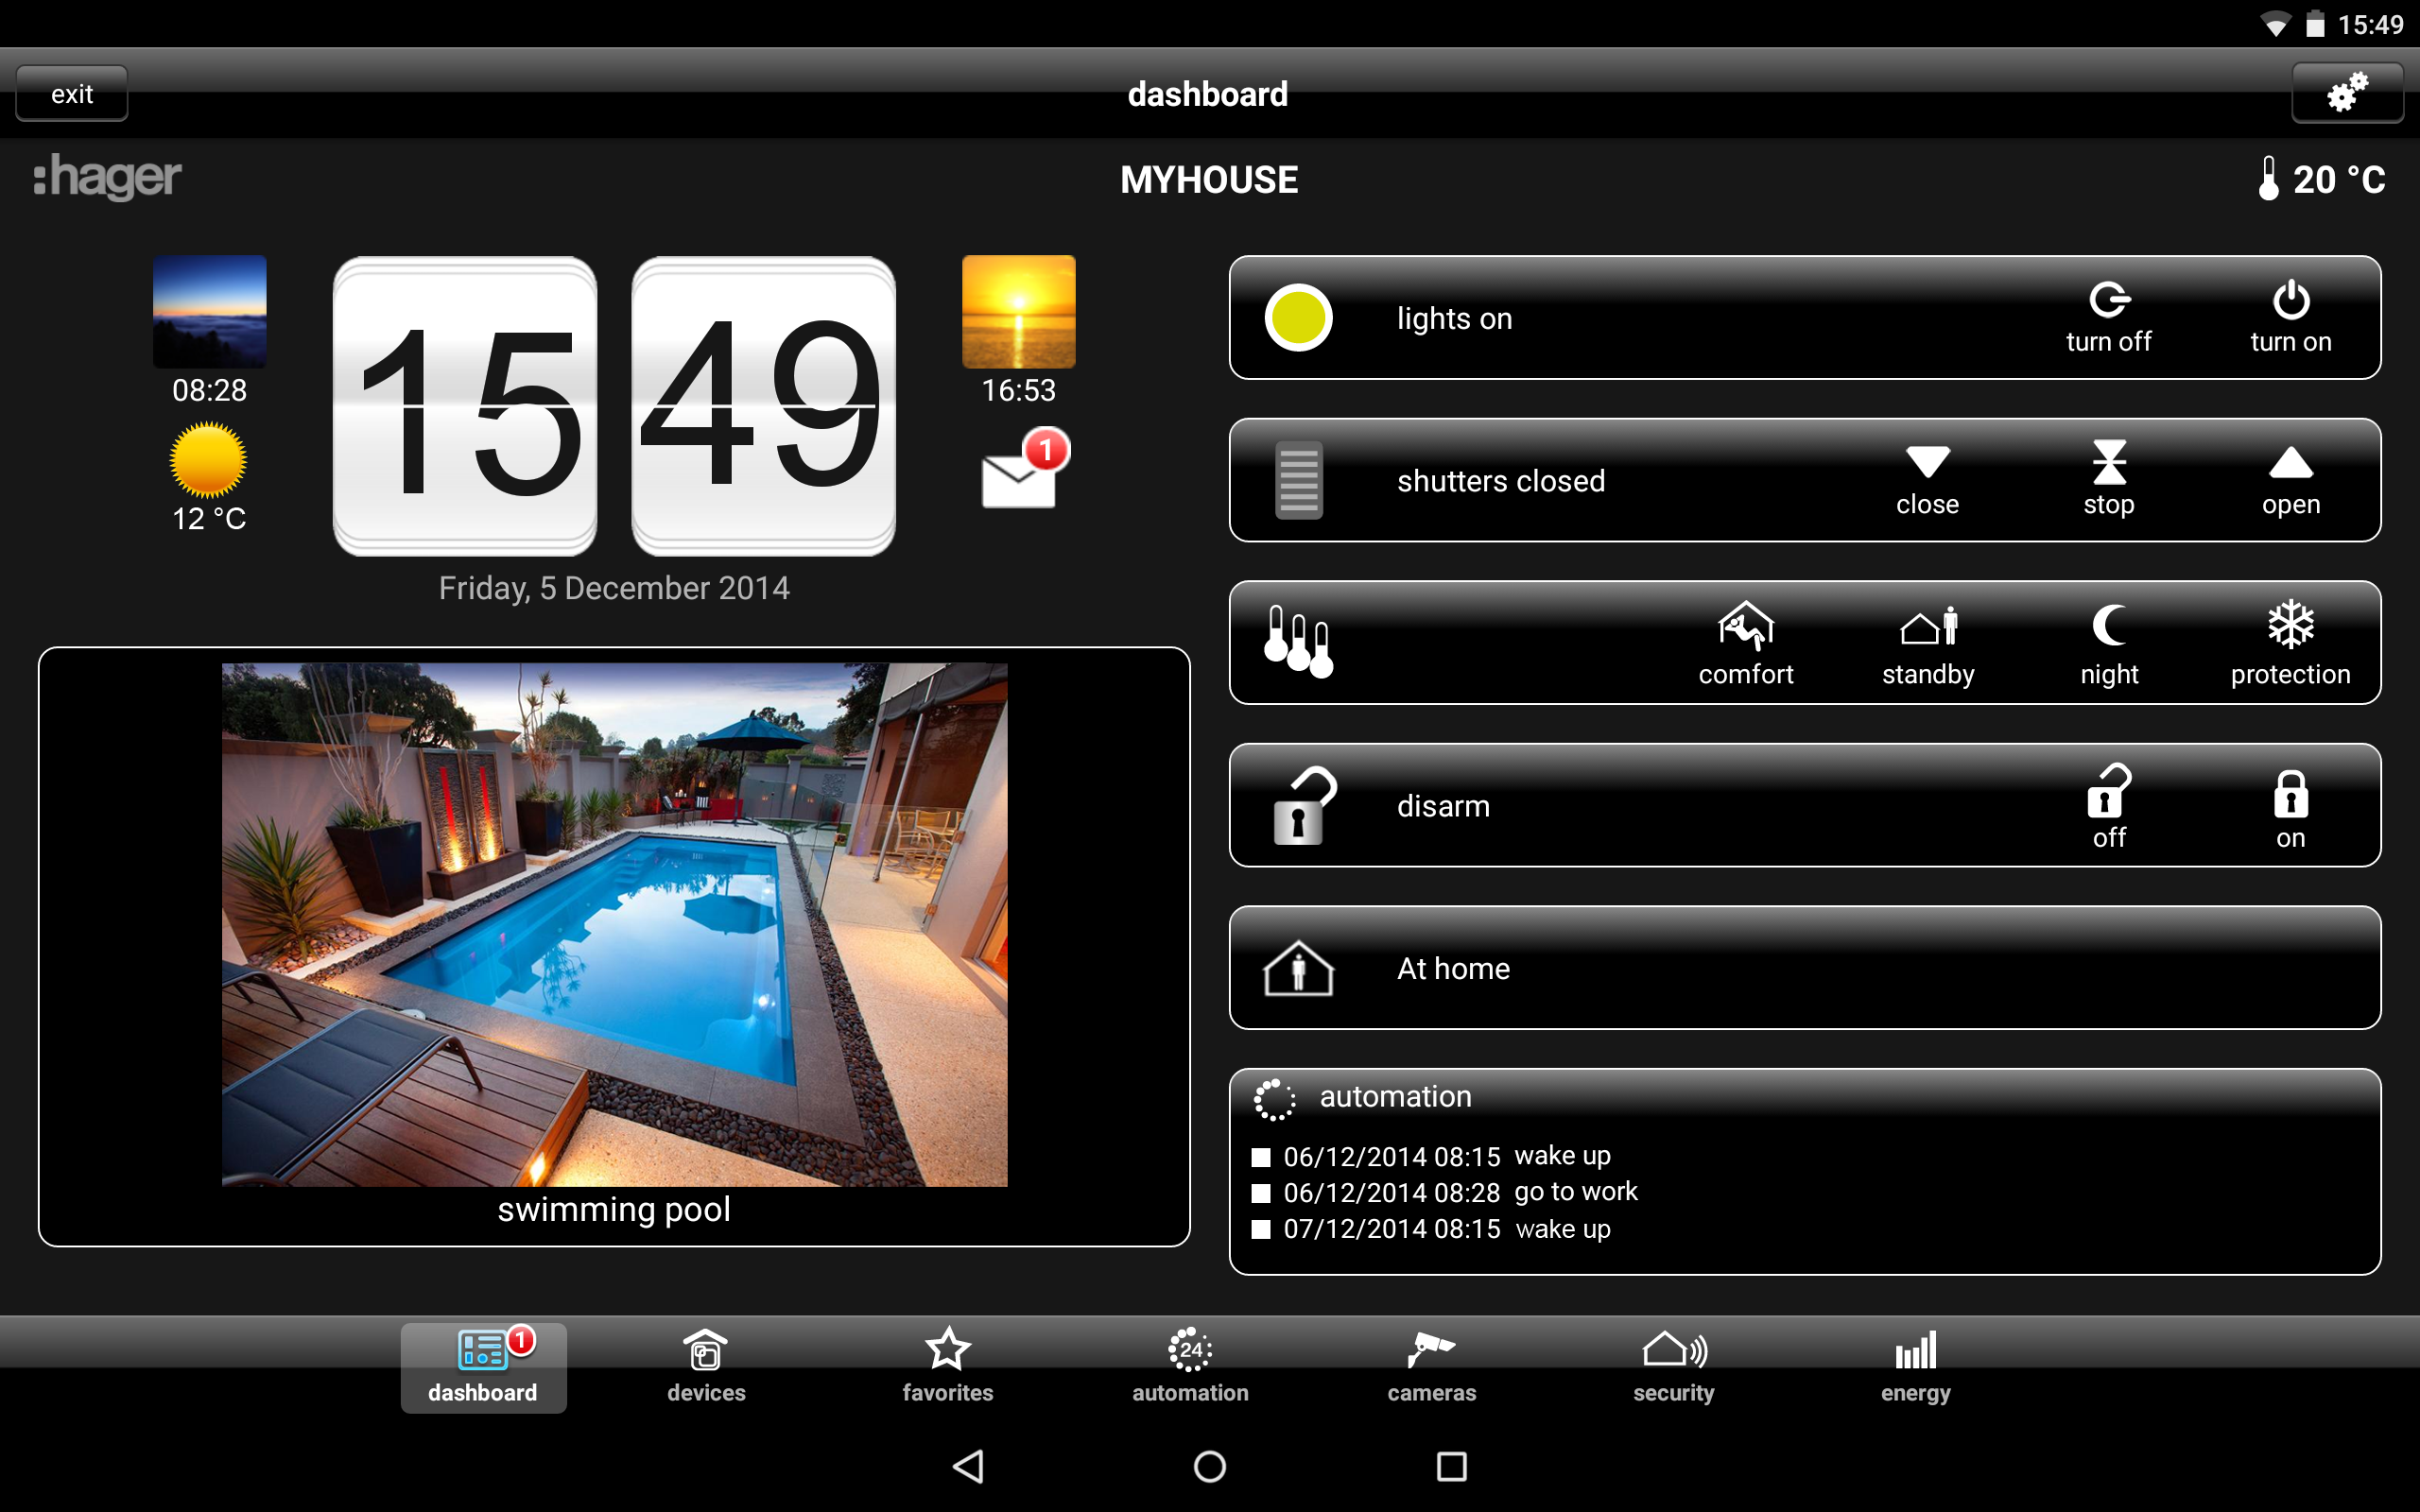Click the 08:28 sunrise time
This screenshot has height=1512, width=2420.
(x=209, y=390)
